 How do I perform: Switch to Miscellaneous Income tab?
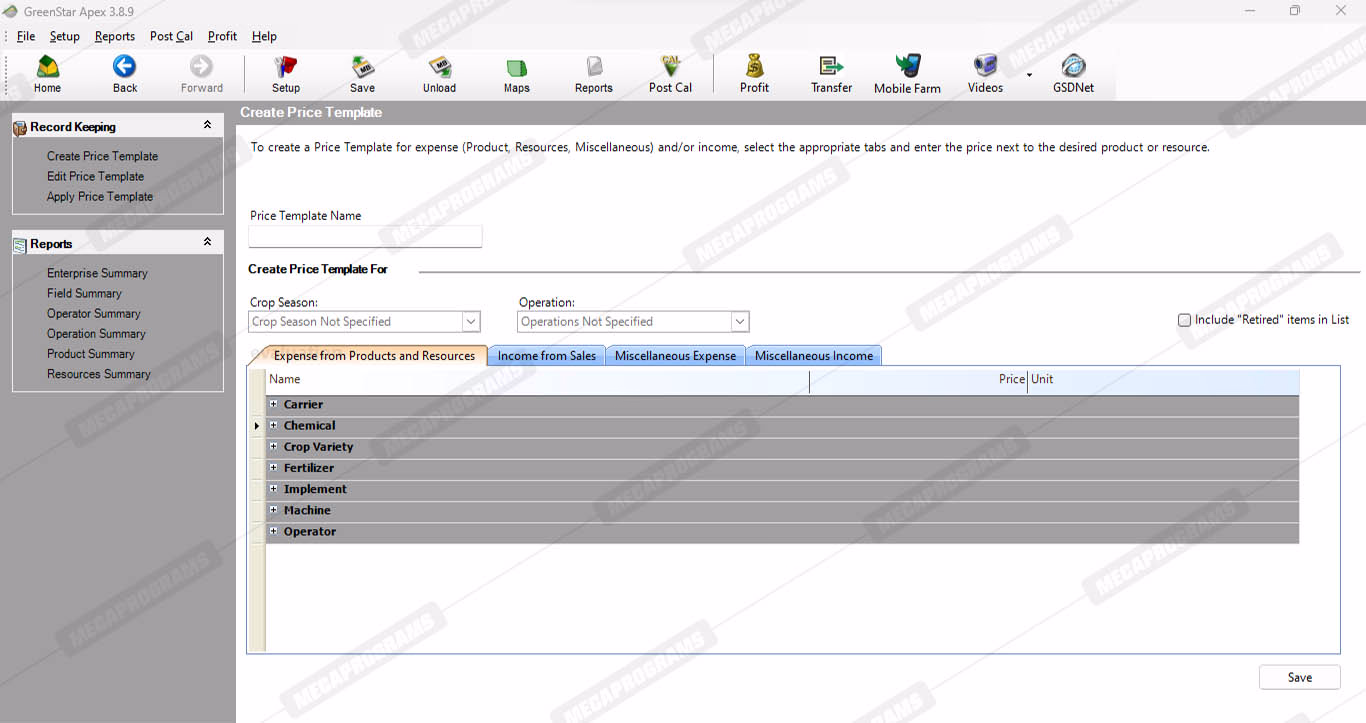click(814, 356)
